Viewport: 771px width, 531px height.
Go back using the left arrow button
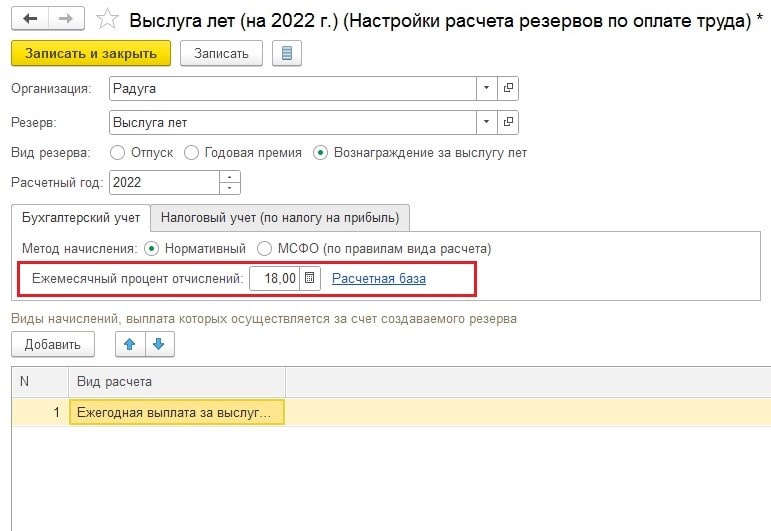coord(30,19)
